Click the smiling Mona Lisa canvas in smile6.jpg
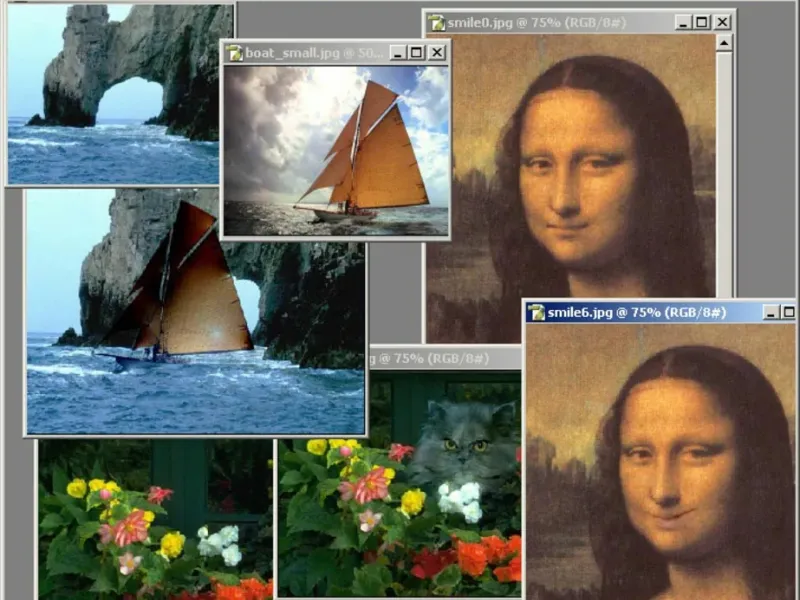Image resolution: width=800 pixels, height=600 pixels. point(661,462)
